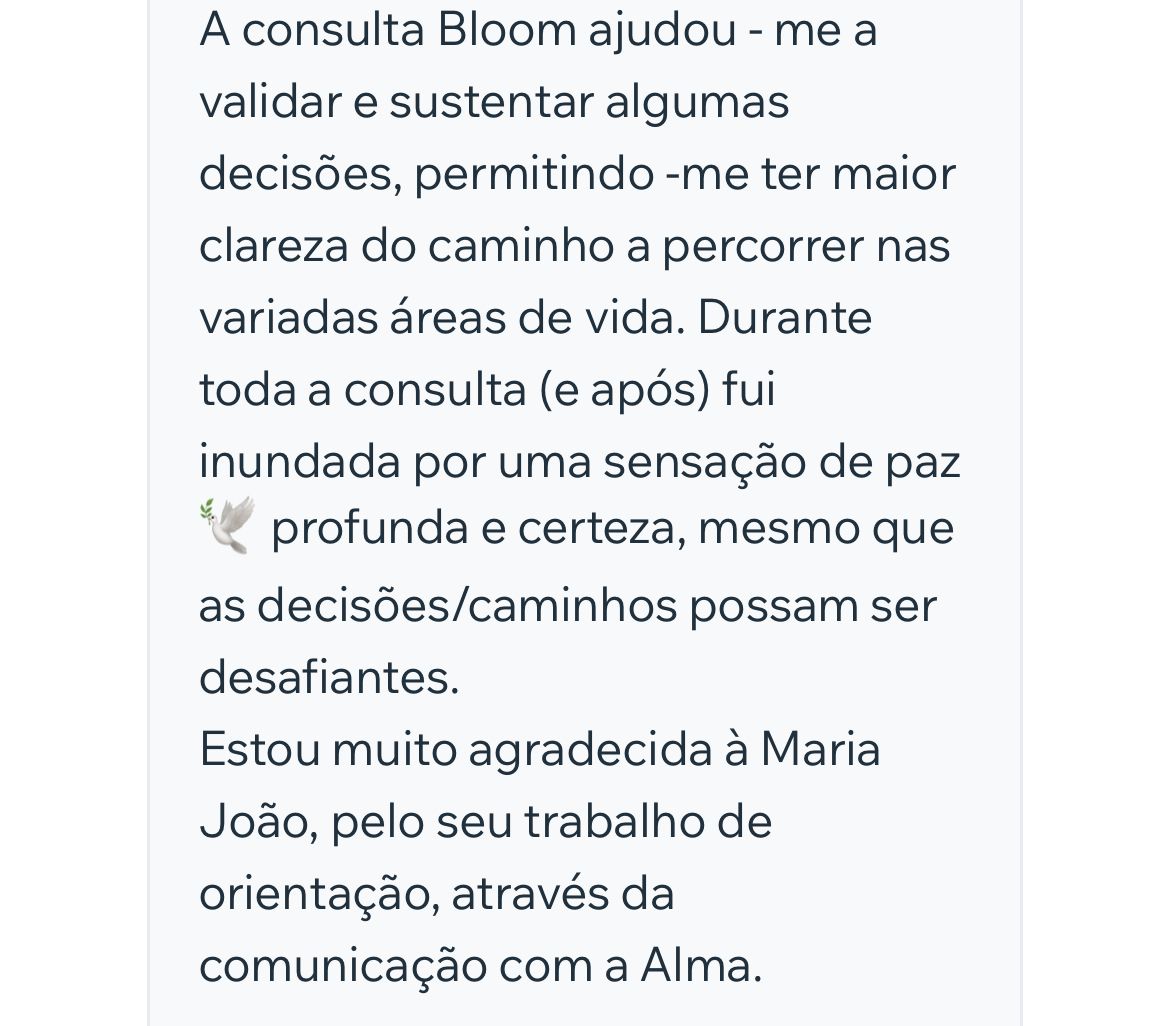Click the word "profunda" next to the dove
The width and height of the screenshot is (1170, 1026).
coord(369,528)
